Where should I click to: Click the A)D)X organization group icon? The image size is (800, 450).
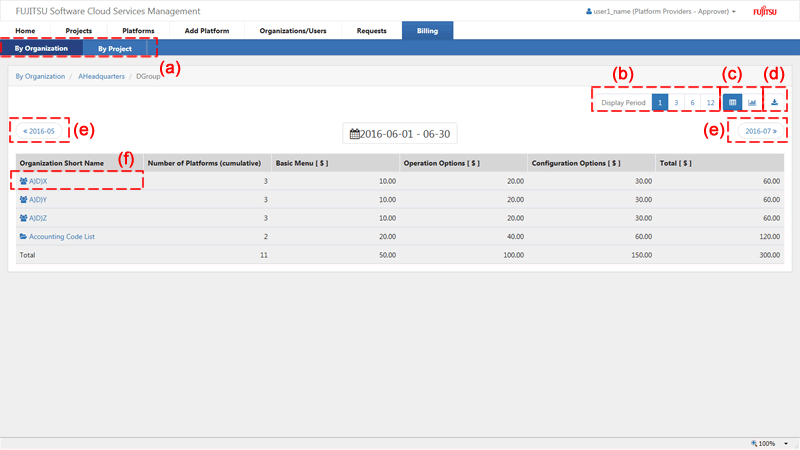[x=23, y=181]
